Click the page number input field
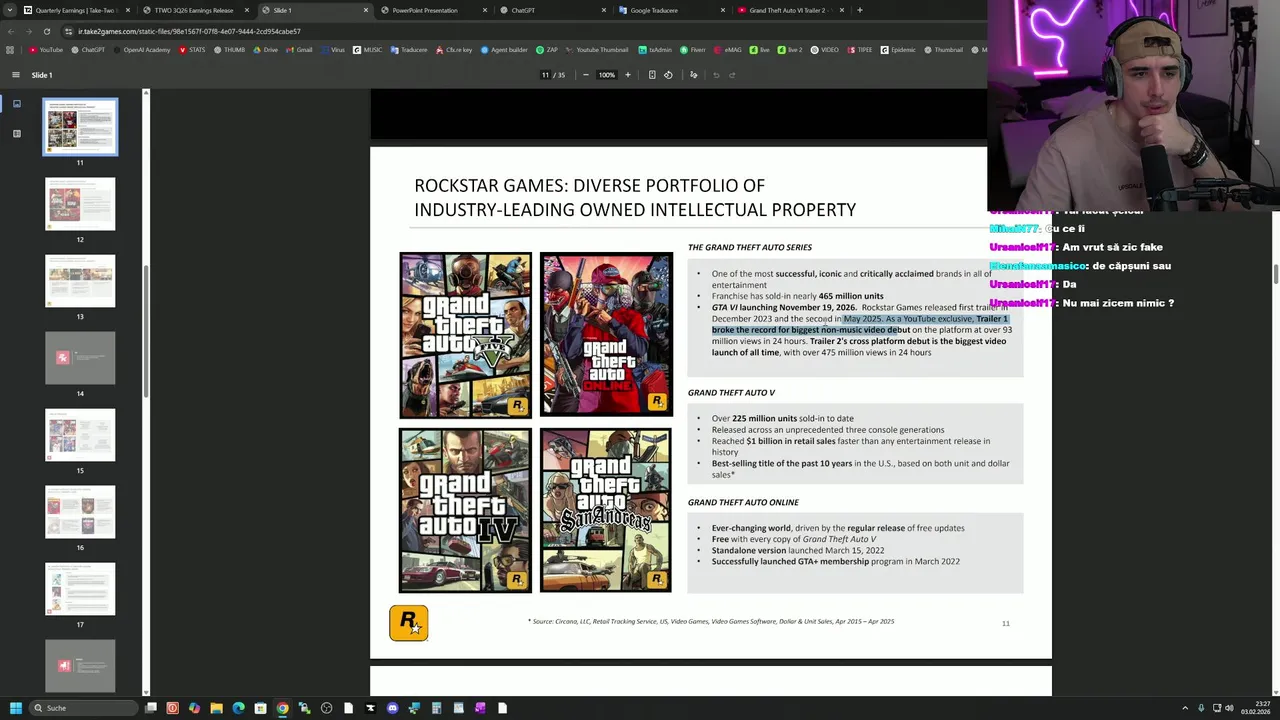The width and height of the screenshot is (1280, 720). point(546,75)
